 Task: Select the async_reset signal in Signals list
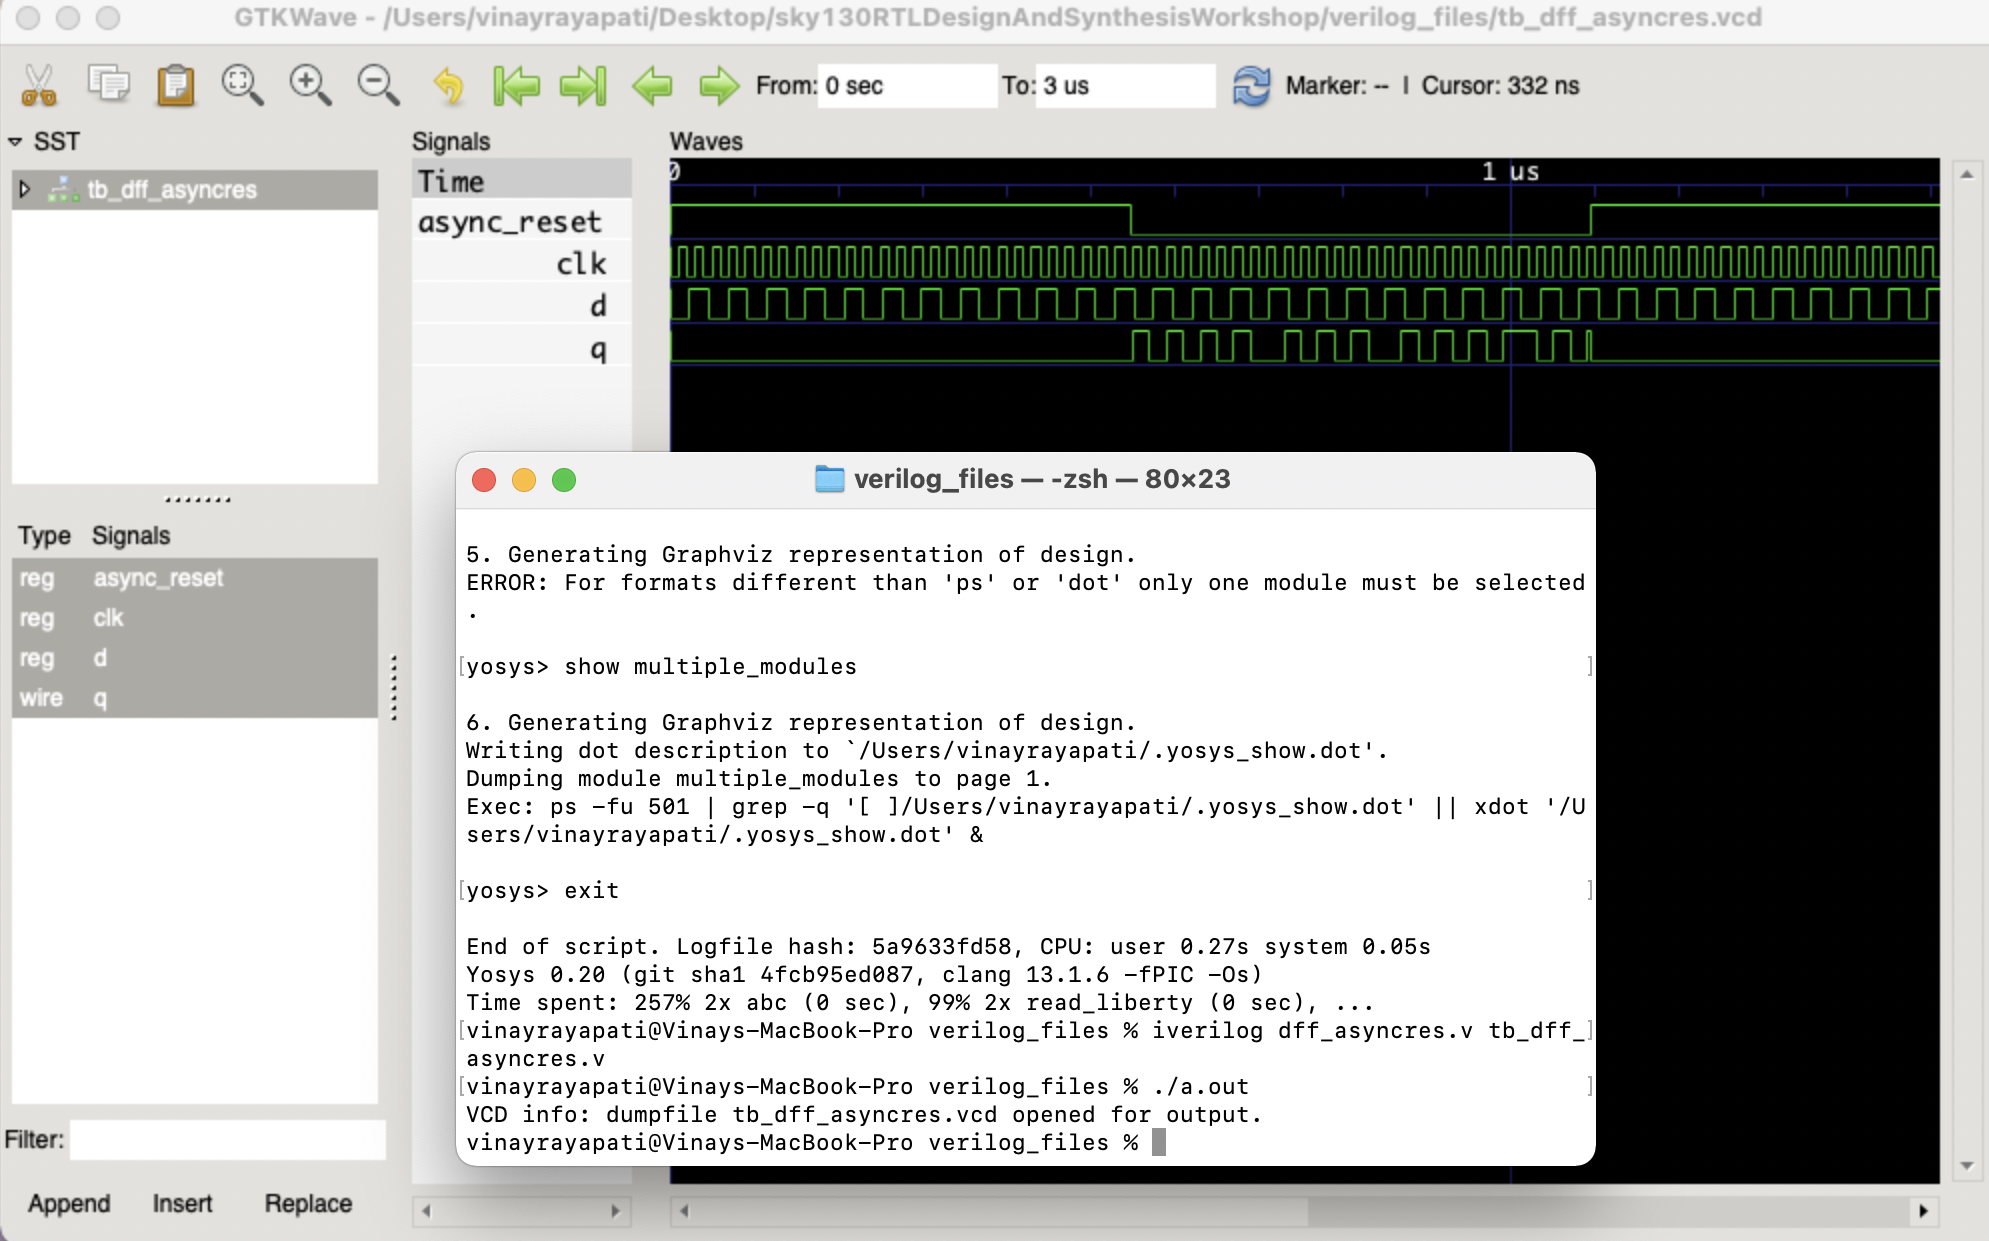coord(510,221)
